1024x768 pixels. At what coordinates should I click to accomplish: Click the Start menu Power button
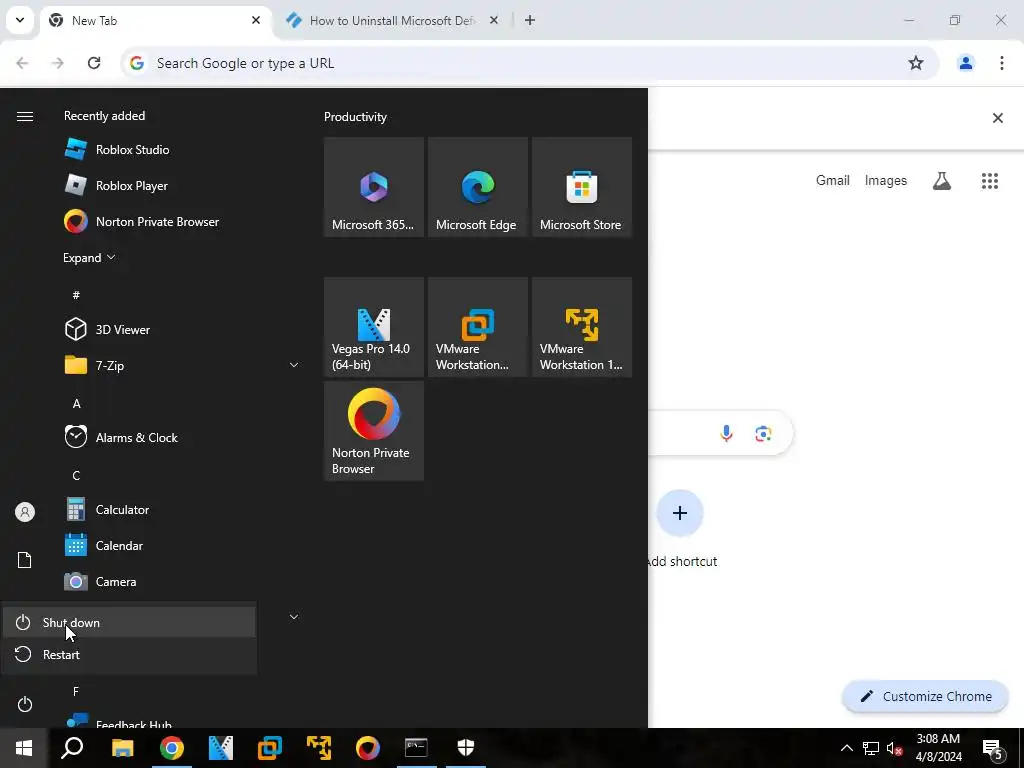tap(25, 704)
